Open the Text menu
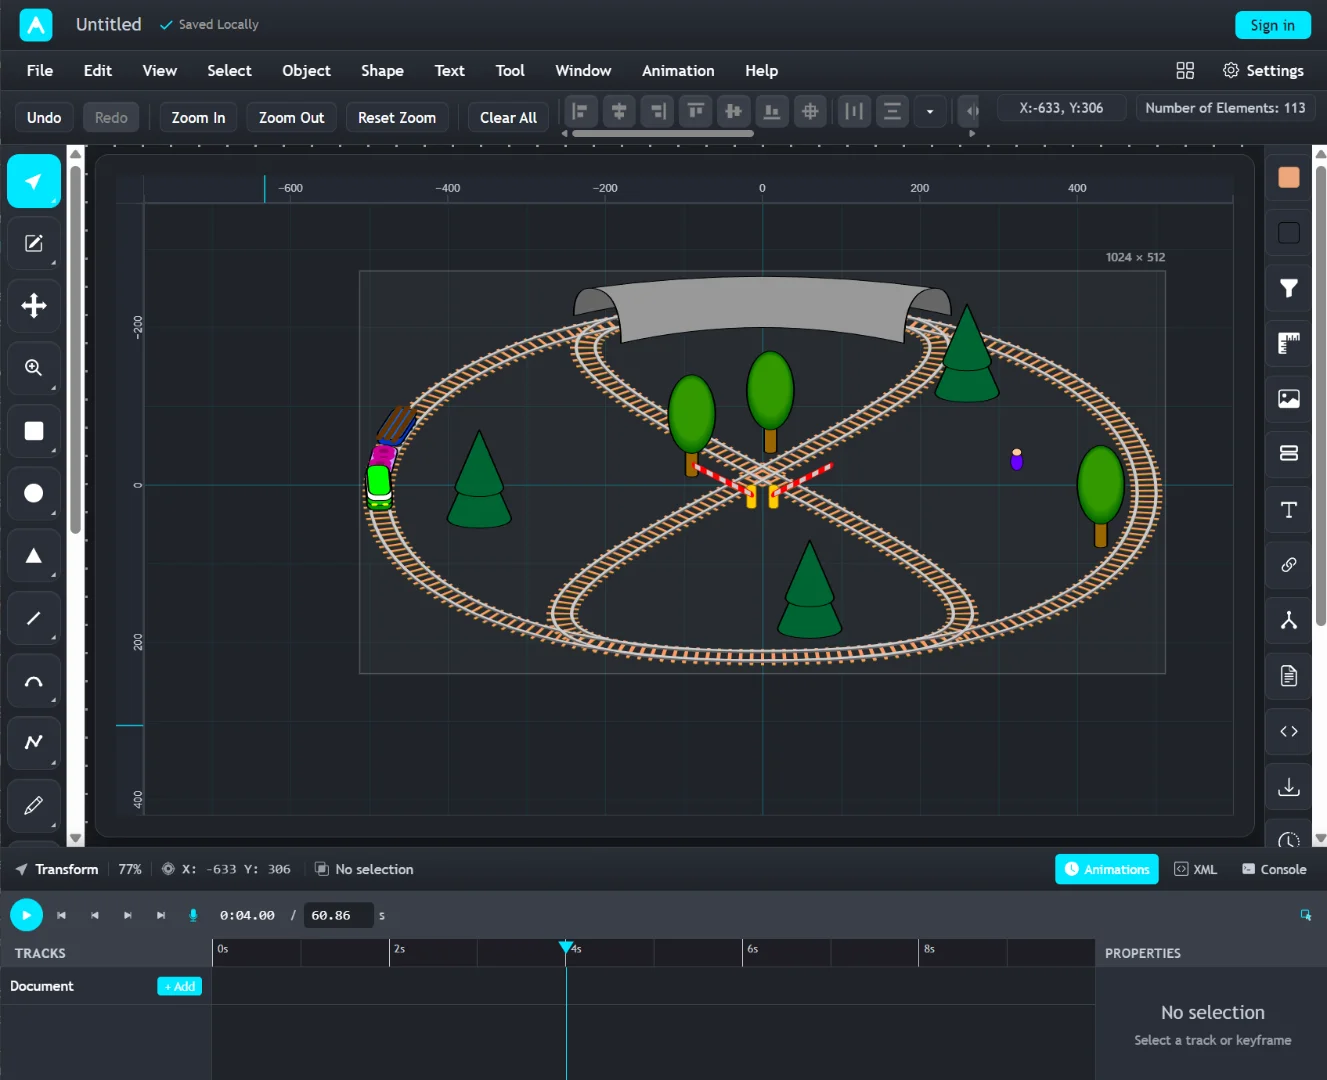This screenshot has height=1080, width=1327. tap(450, 70)
